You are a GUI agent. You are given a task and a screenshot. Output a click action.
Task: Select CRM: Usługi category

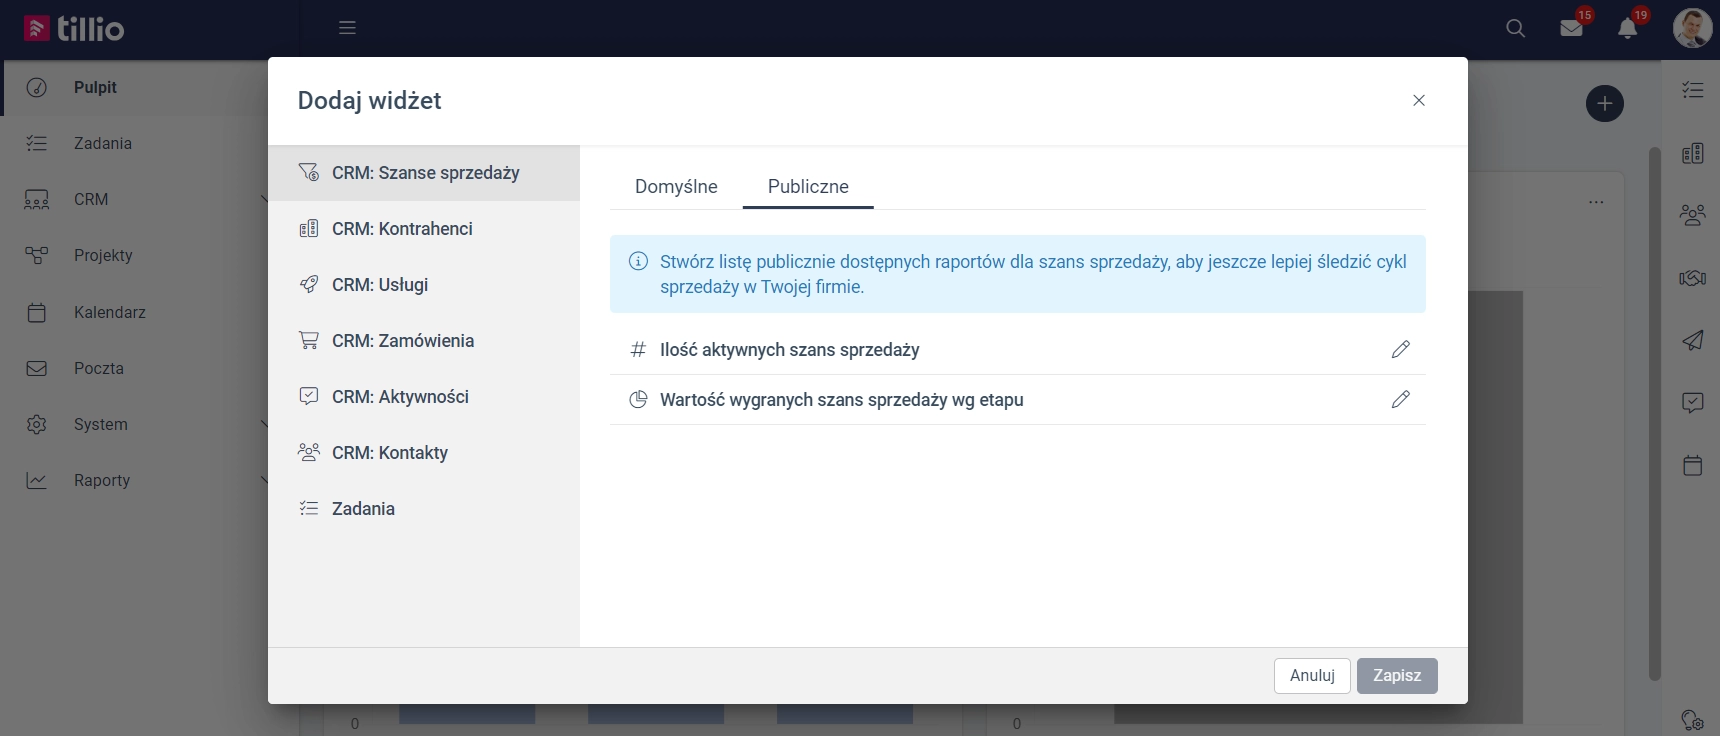click(424, 285)
